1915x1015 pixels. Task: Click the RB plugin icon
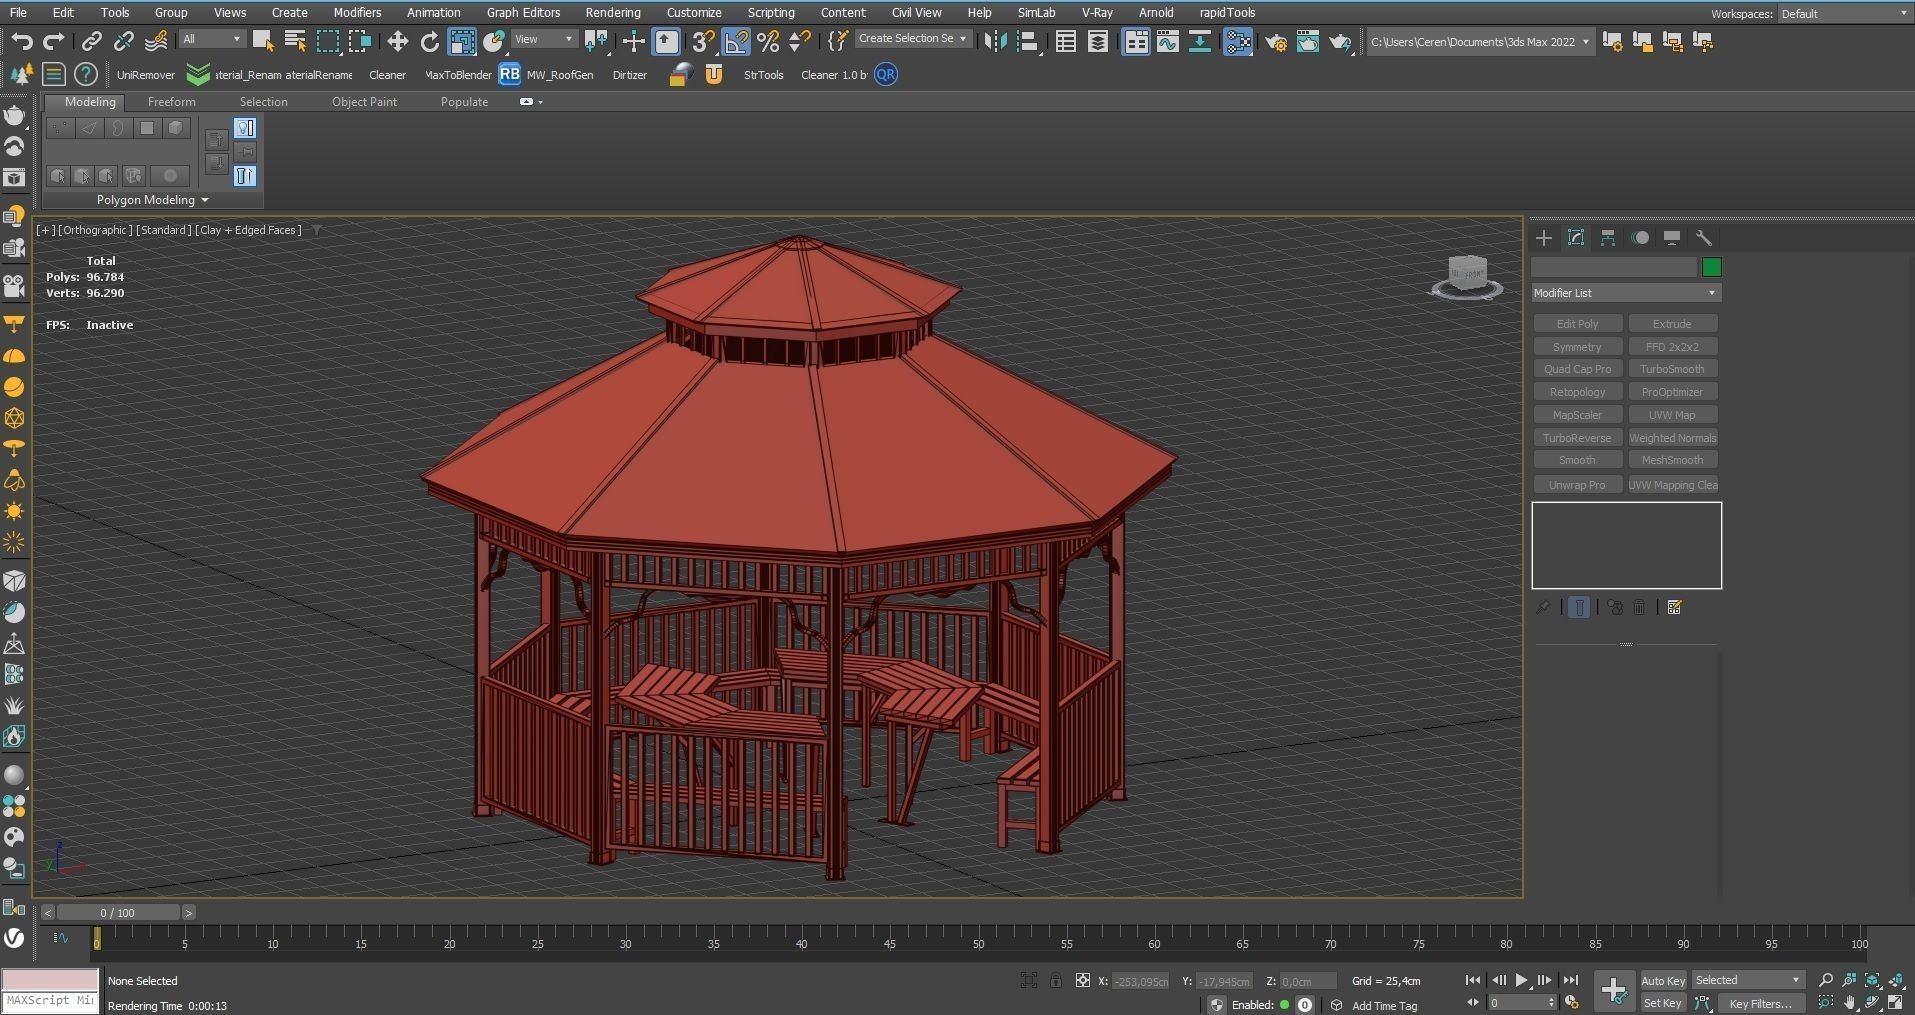point(510,74)
